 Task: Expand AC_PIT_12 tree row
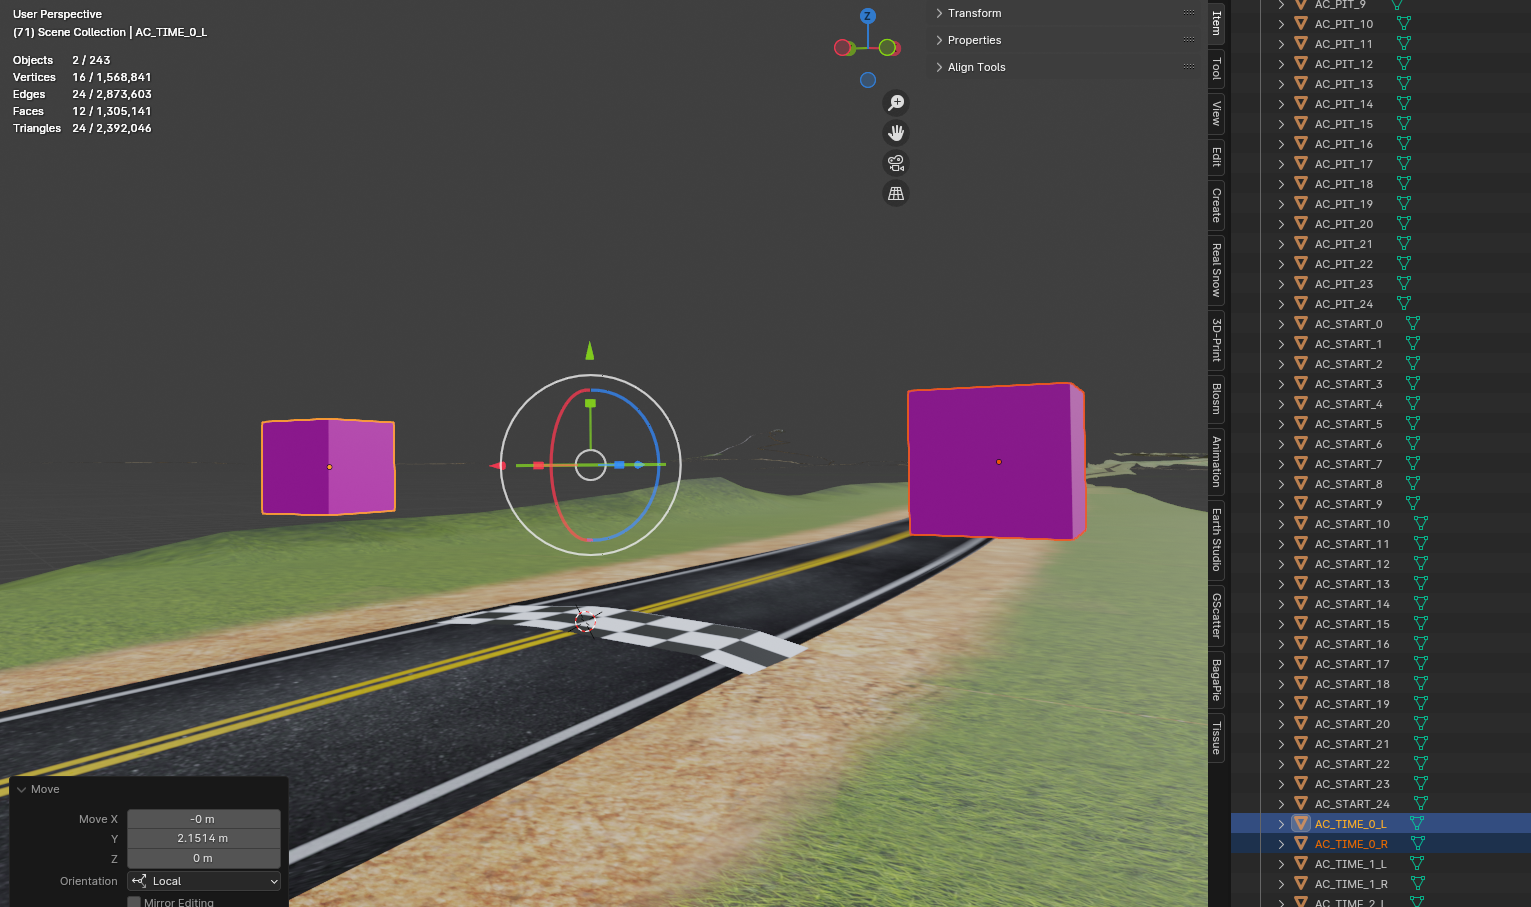coord(1281,64)
